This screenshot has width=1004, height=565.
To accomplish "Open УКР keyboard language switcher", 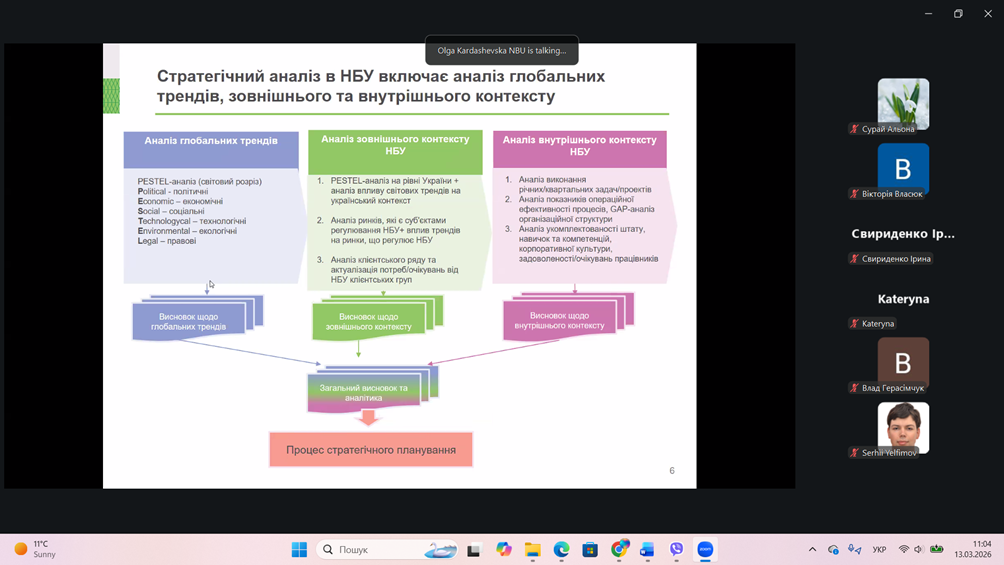I will pos(879,549).
